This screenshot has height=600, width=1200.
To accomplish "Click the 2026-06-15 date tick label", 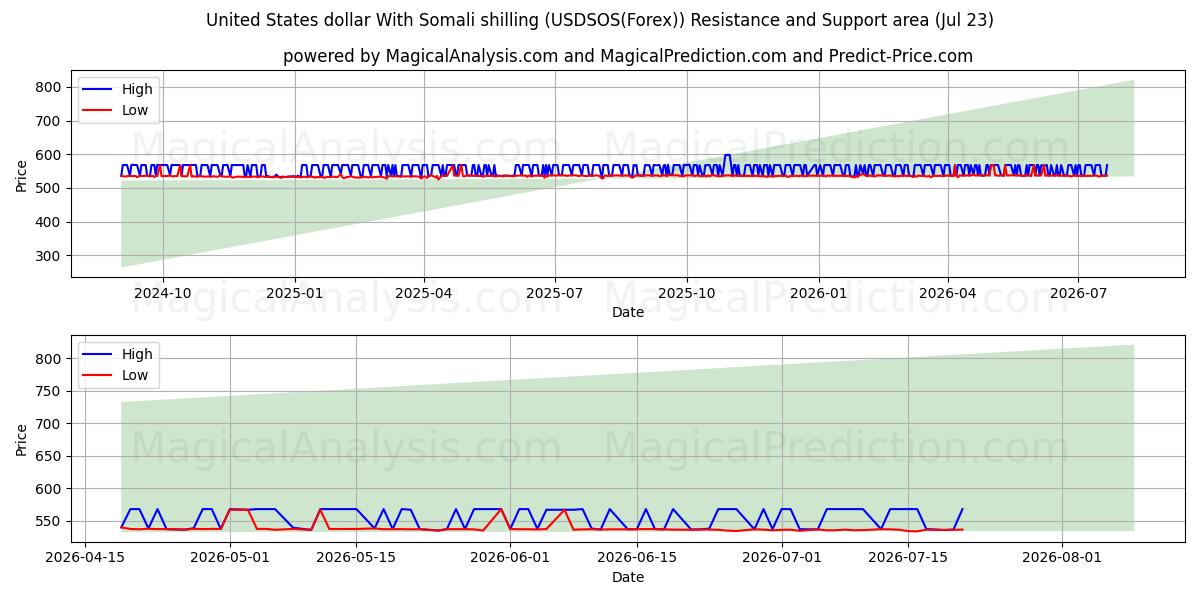I will point(636,558).
